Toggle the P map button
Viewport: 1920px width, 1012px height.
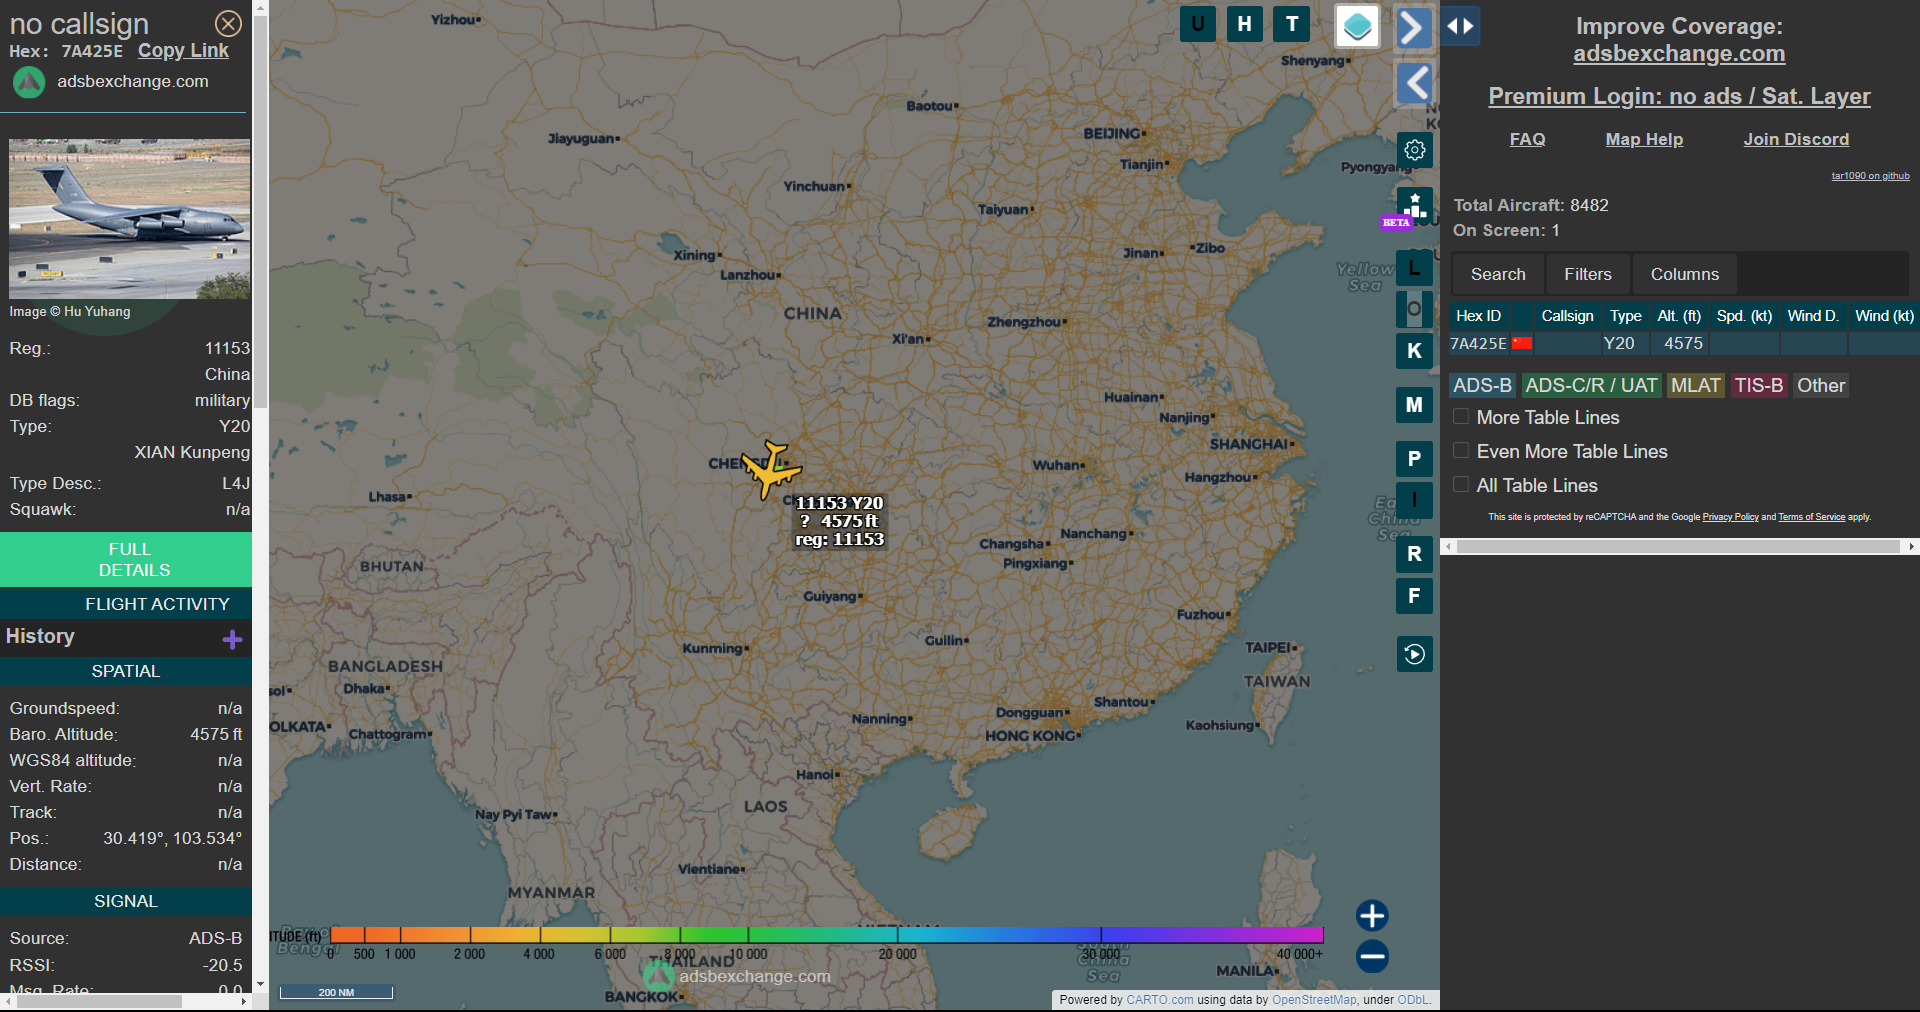[1414, 459]
